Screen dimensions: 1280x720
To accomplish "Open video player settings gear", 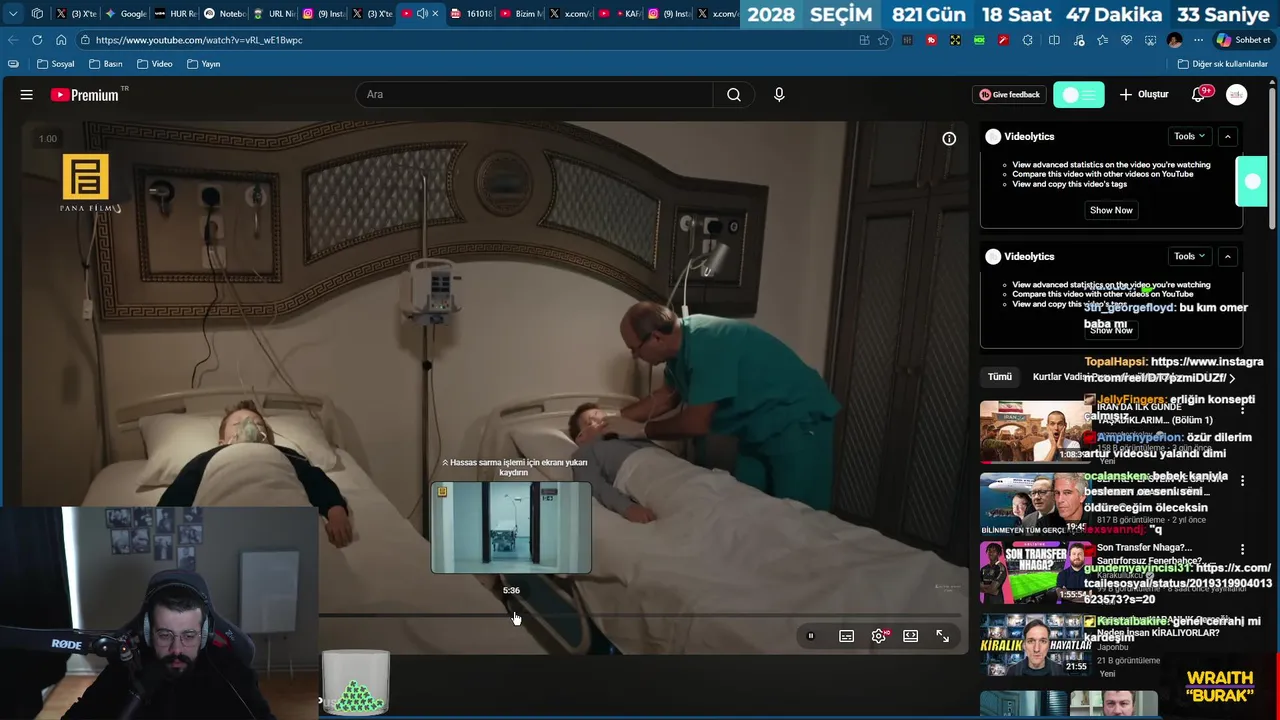I will point(879,636).
